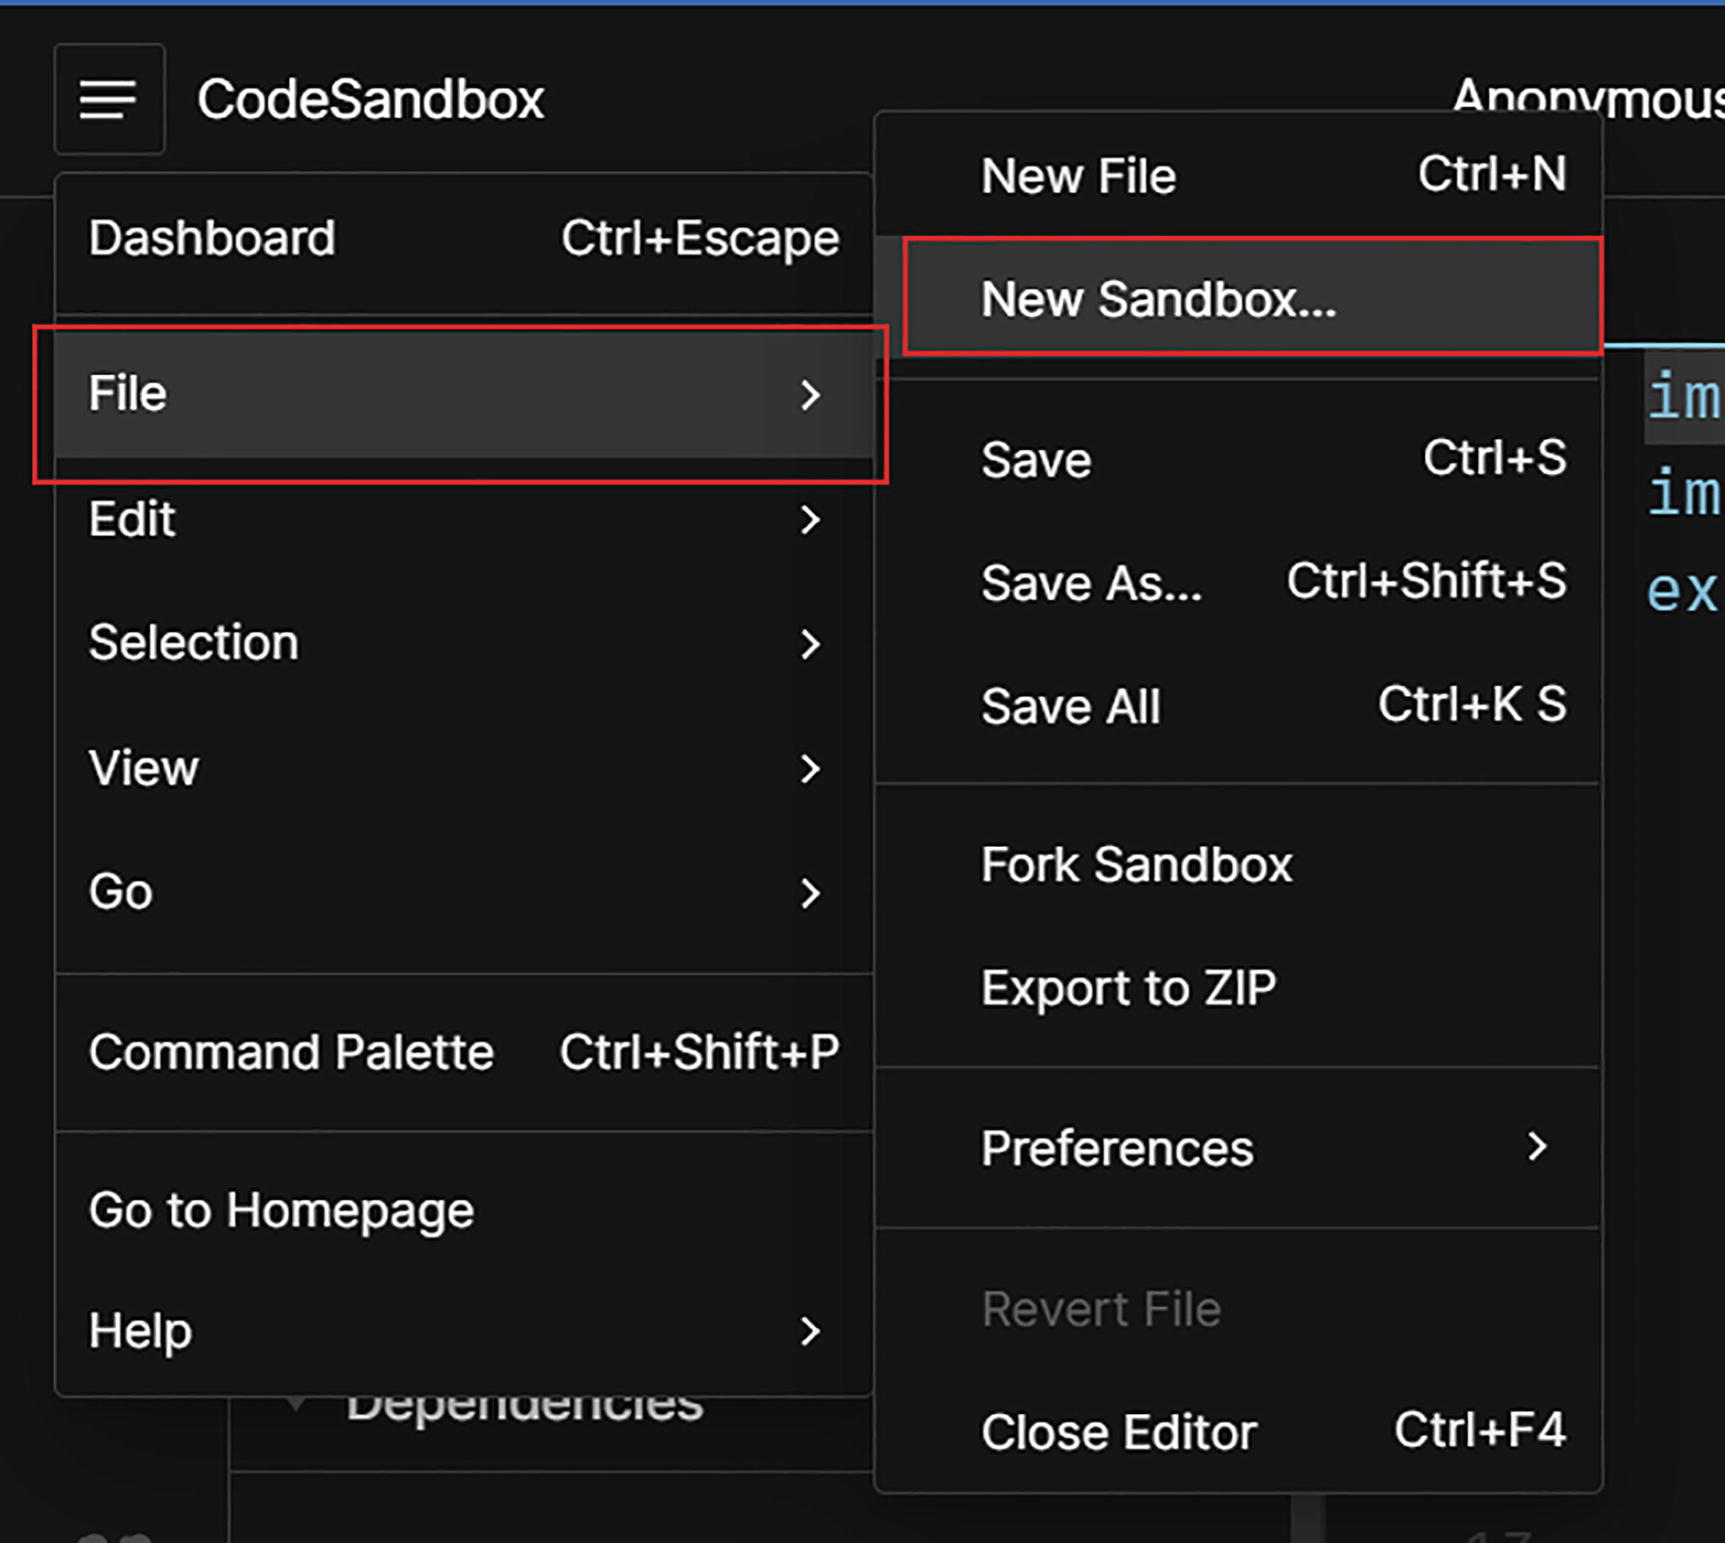Viewport: 1725px width, 1543px height.
Task: Choose Export to ZIP
Action: pos(1128,988)
